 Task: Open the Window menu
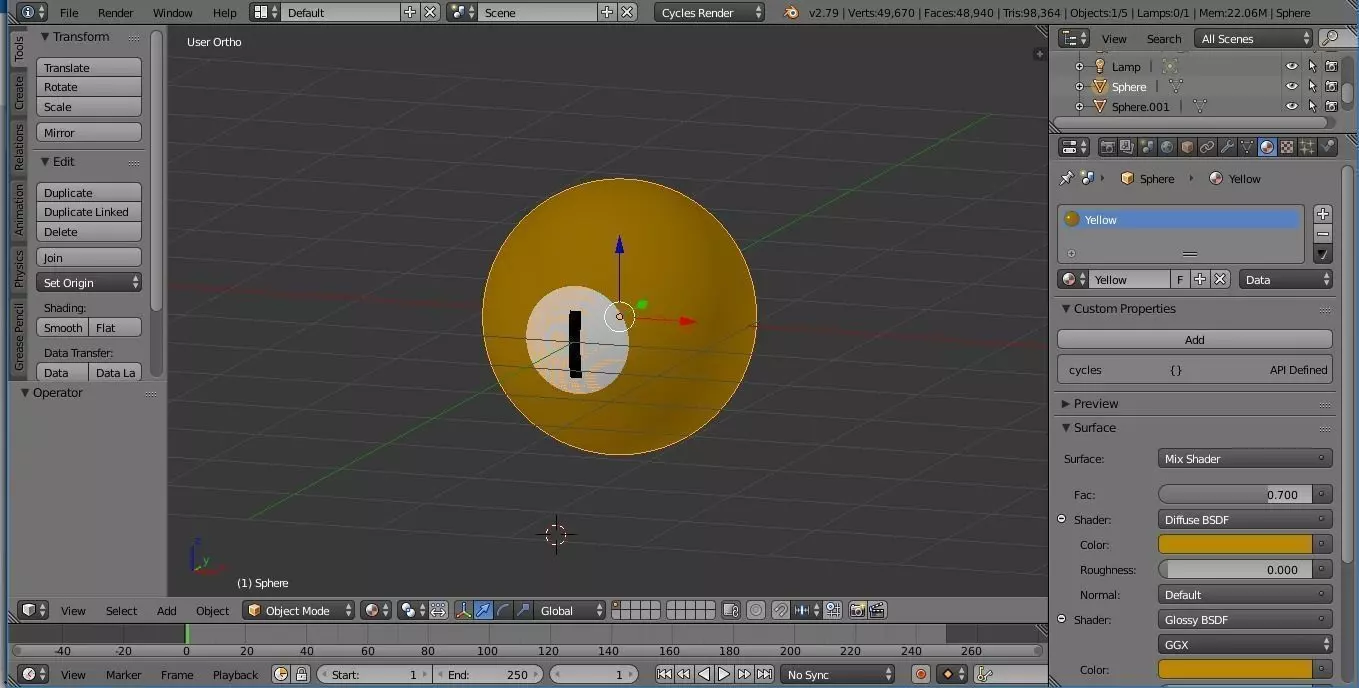coord(173,13)
